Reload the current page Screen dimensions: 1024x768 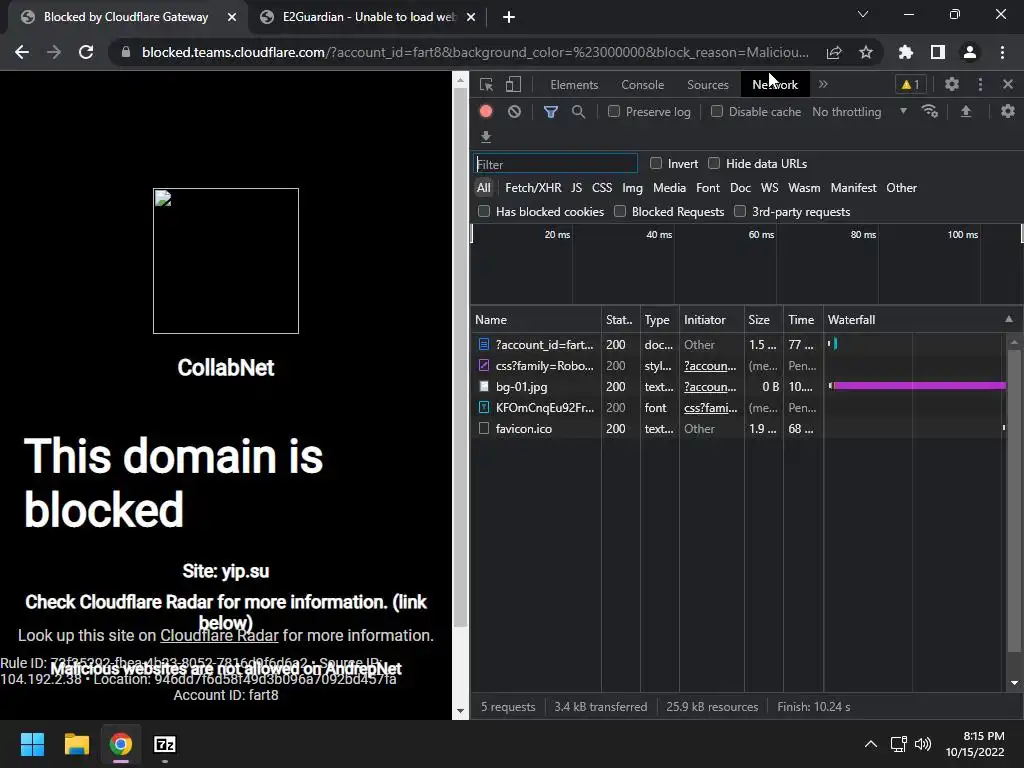pos(86,52)
